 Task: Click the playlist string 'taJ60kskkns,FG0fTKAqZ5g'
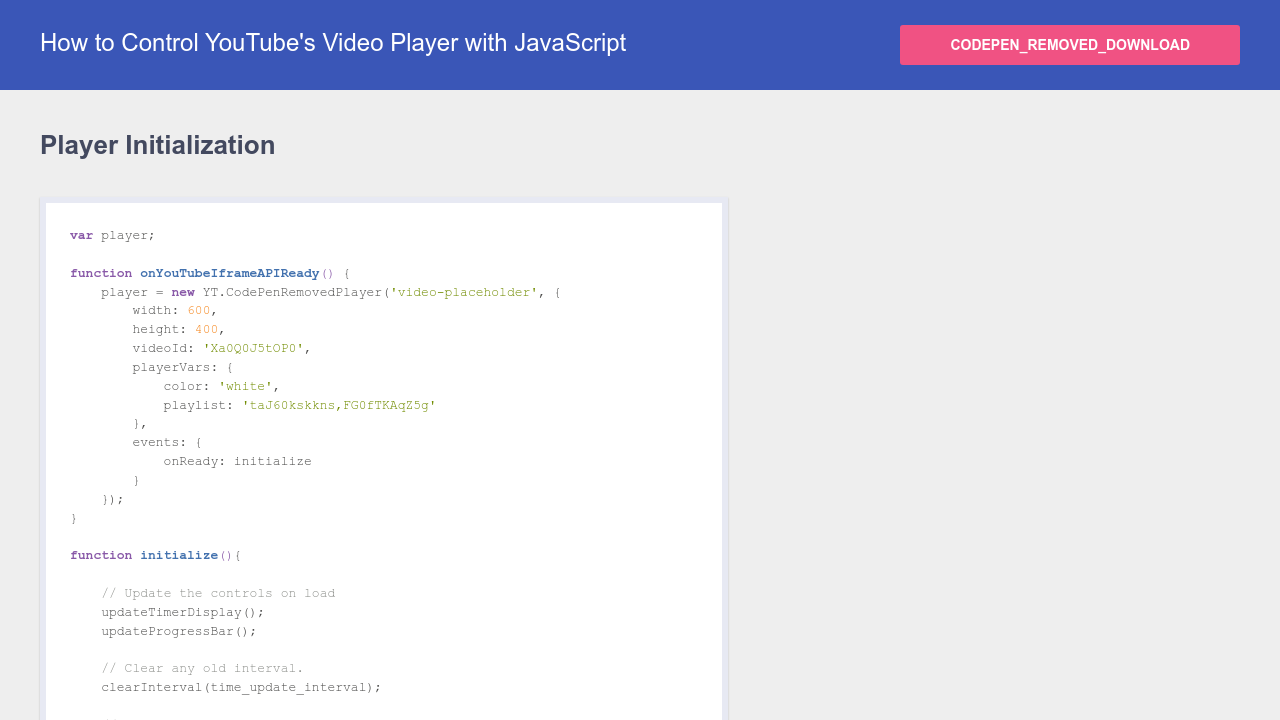point(339,405)
